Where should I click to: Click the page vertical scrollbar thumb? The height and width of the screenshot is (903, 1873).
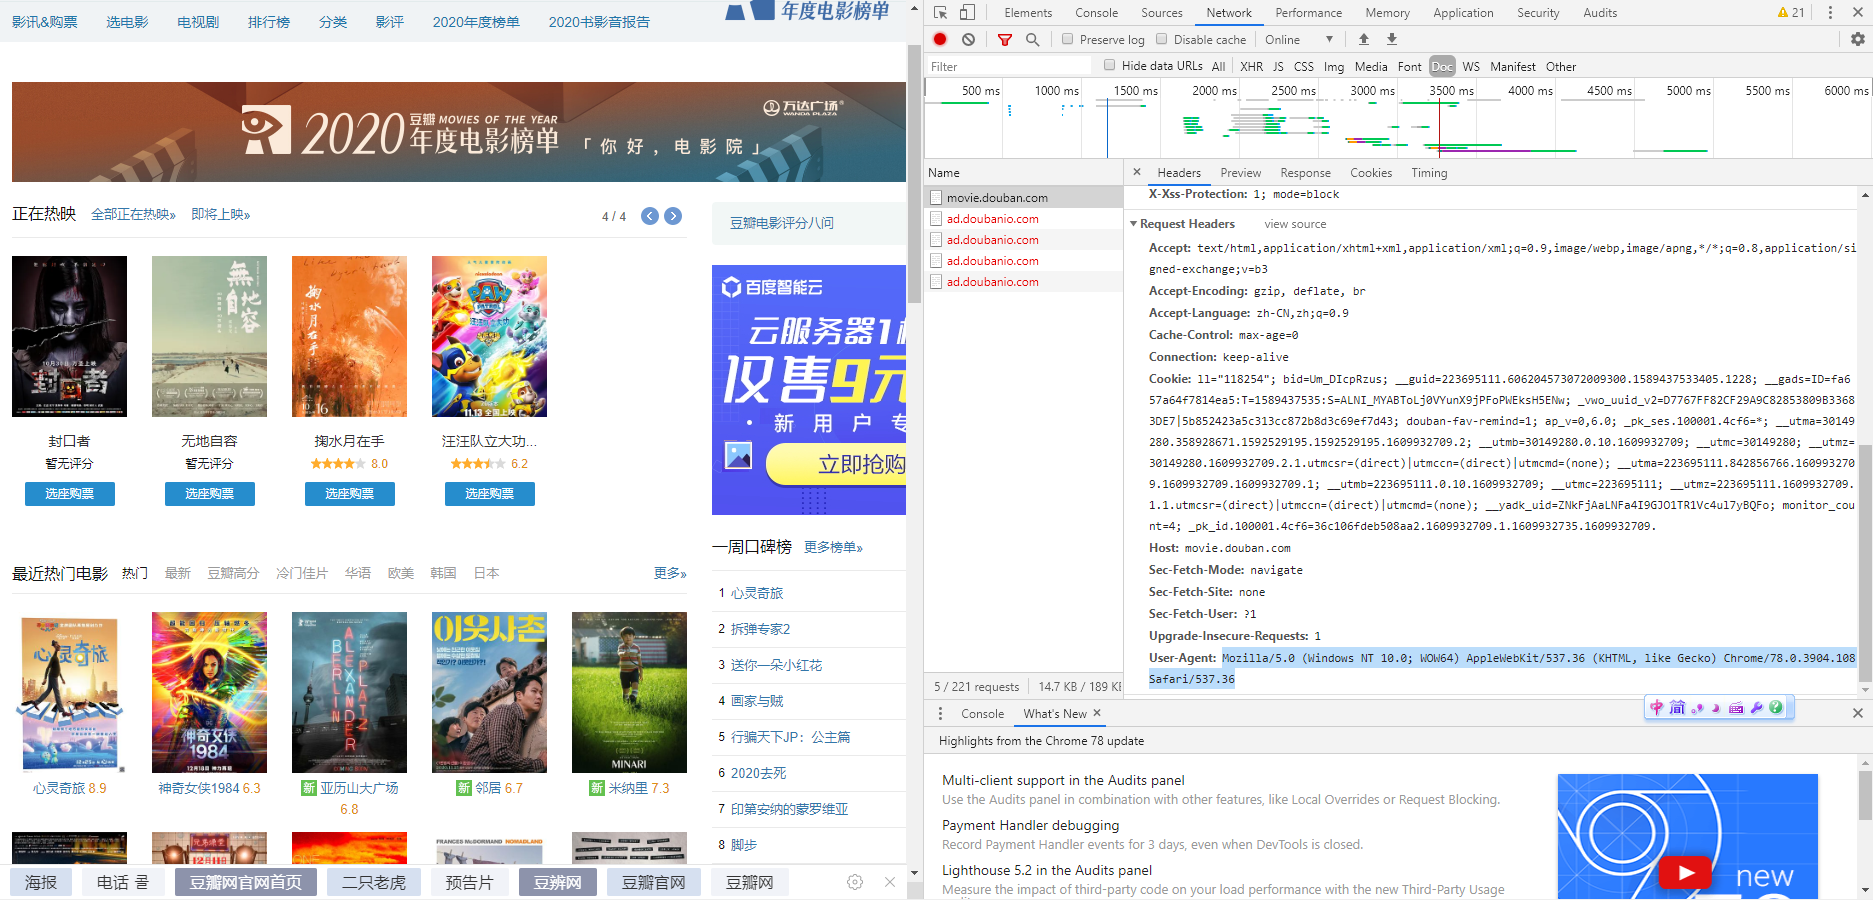914,173
